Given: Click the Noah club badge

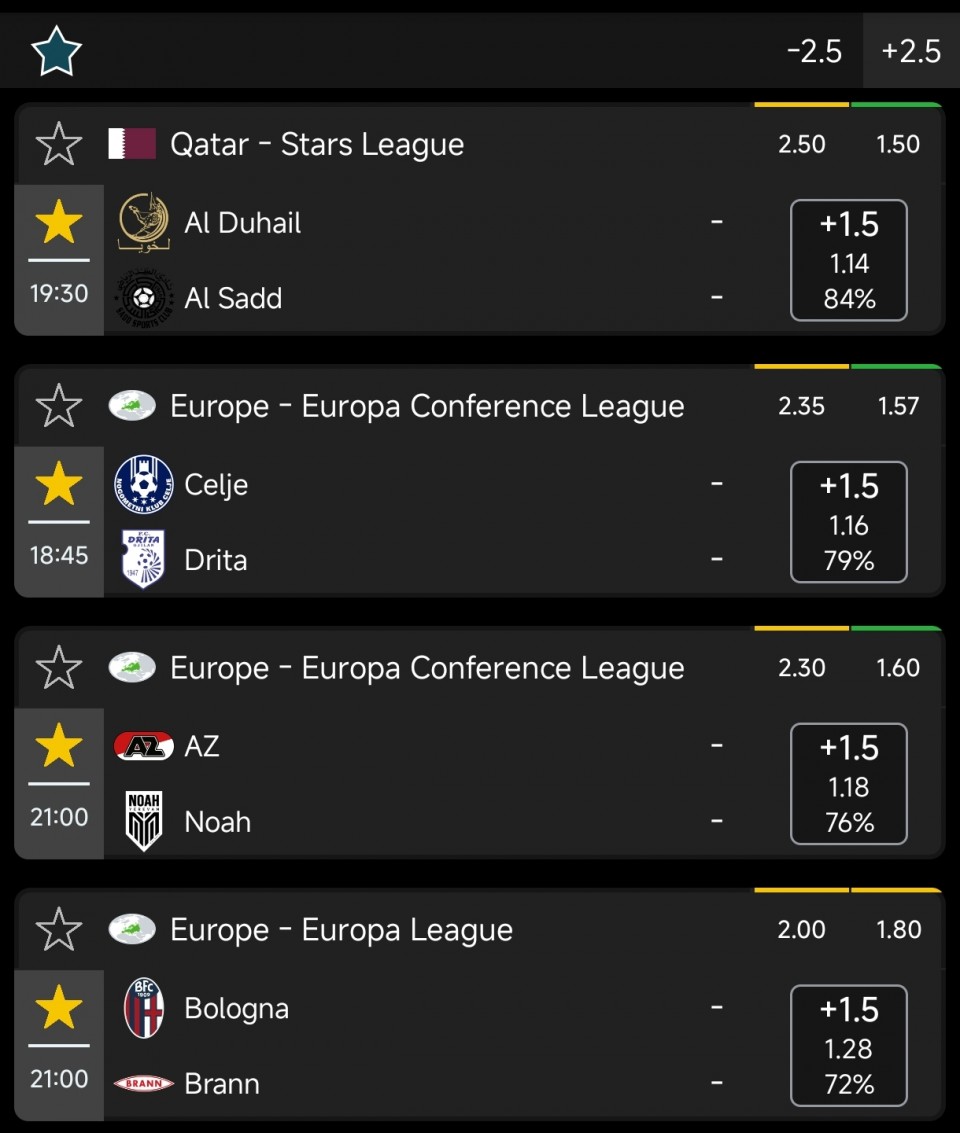Looking at the screenshot, I should [144, 821].
